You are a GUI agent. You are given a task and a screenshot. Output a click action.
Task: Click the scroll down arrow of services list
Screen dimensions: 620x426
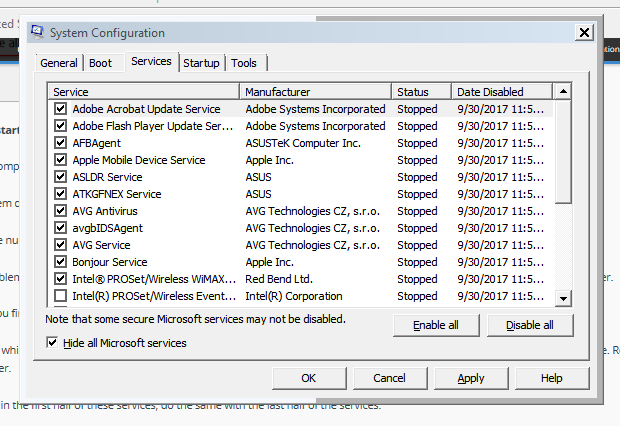pos(563,298)
